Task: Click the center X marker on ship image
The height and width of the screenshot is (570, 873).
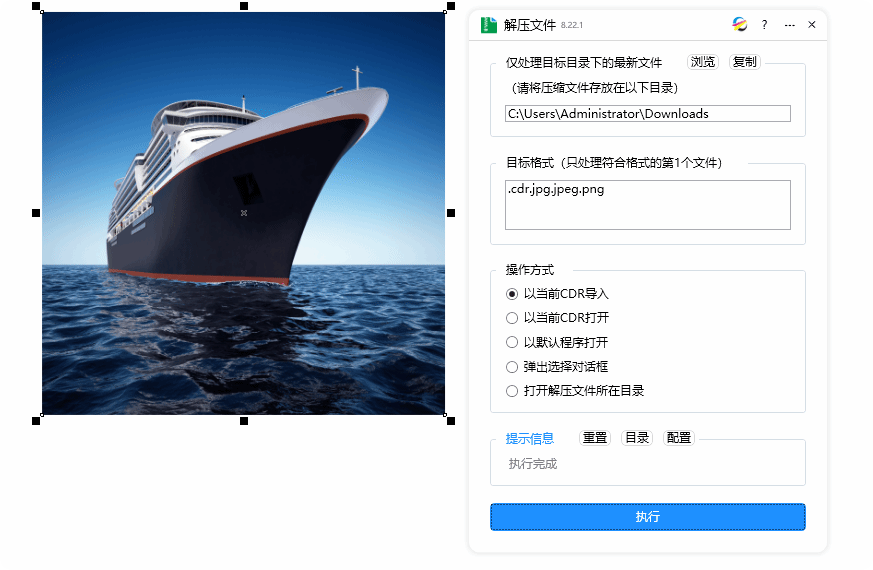Action: [244, 213]
